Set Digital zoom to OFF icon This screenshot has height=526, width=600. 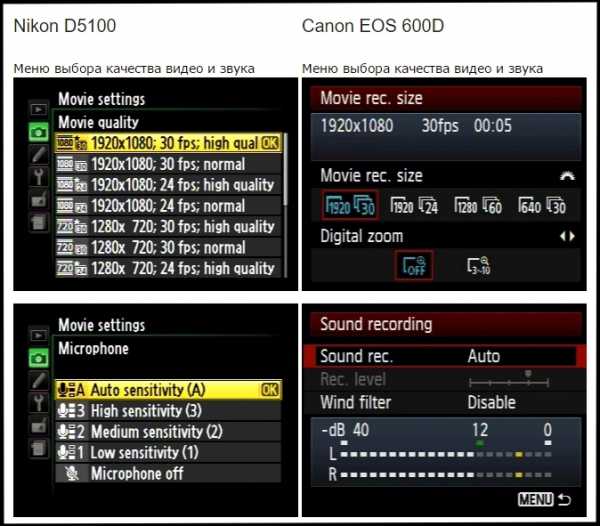414,265
